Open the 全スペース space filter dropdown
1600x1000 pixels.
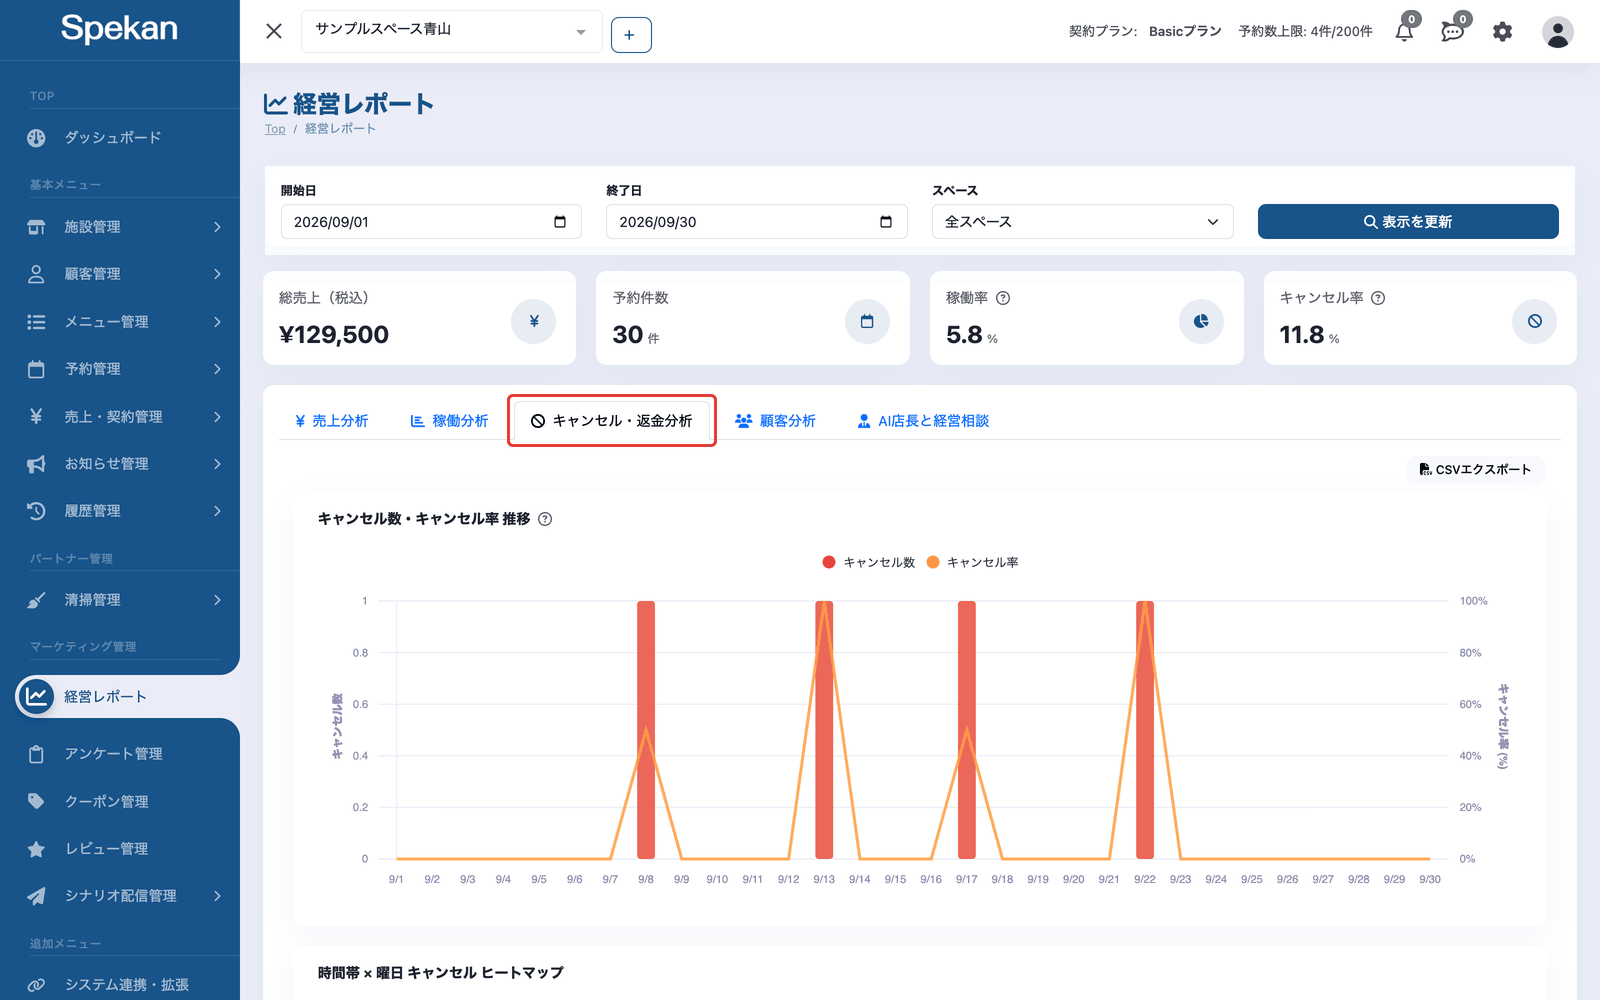(1082, 222)
